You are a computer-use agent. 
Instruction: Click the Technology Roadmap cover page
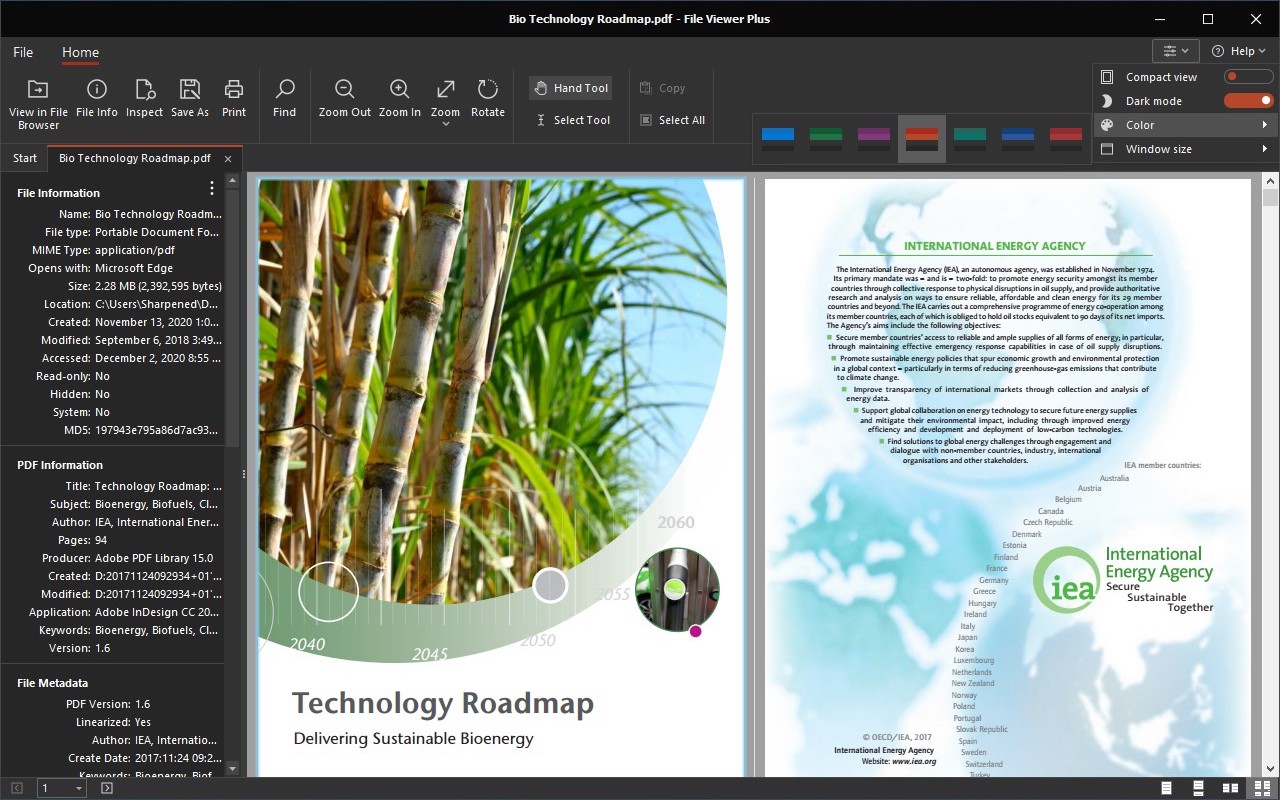(501, 477)
